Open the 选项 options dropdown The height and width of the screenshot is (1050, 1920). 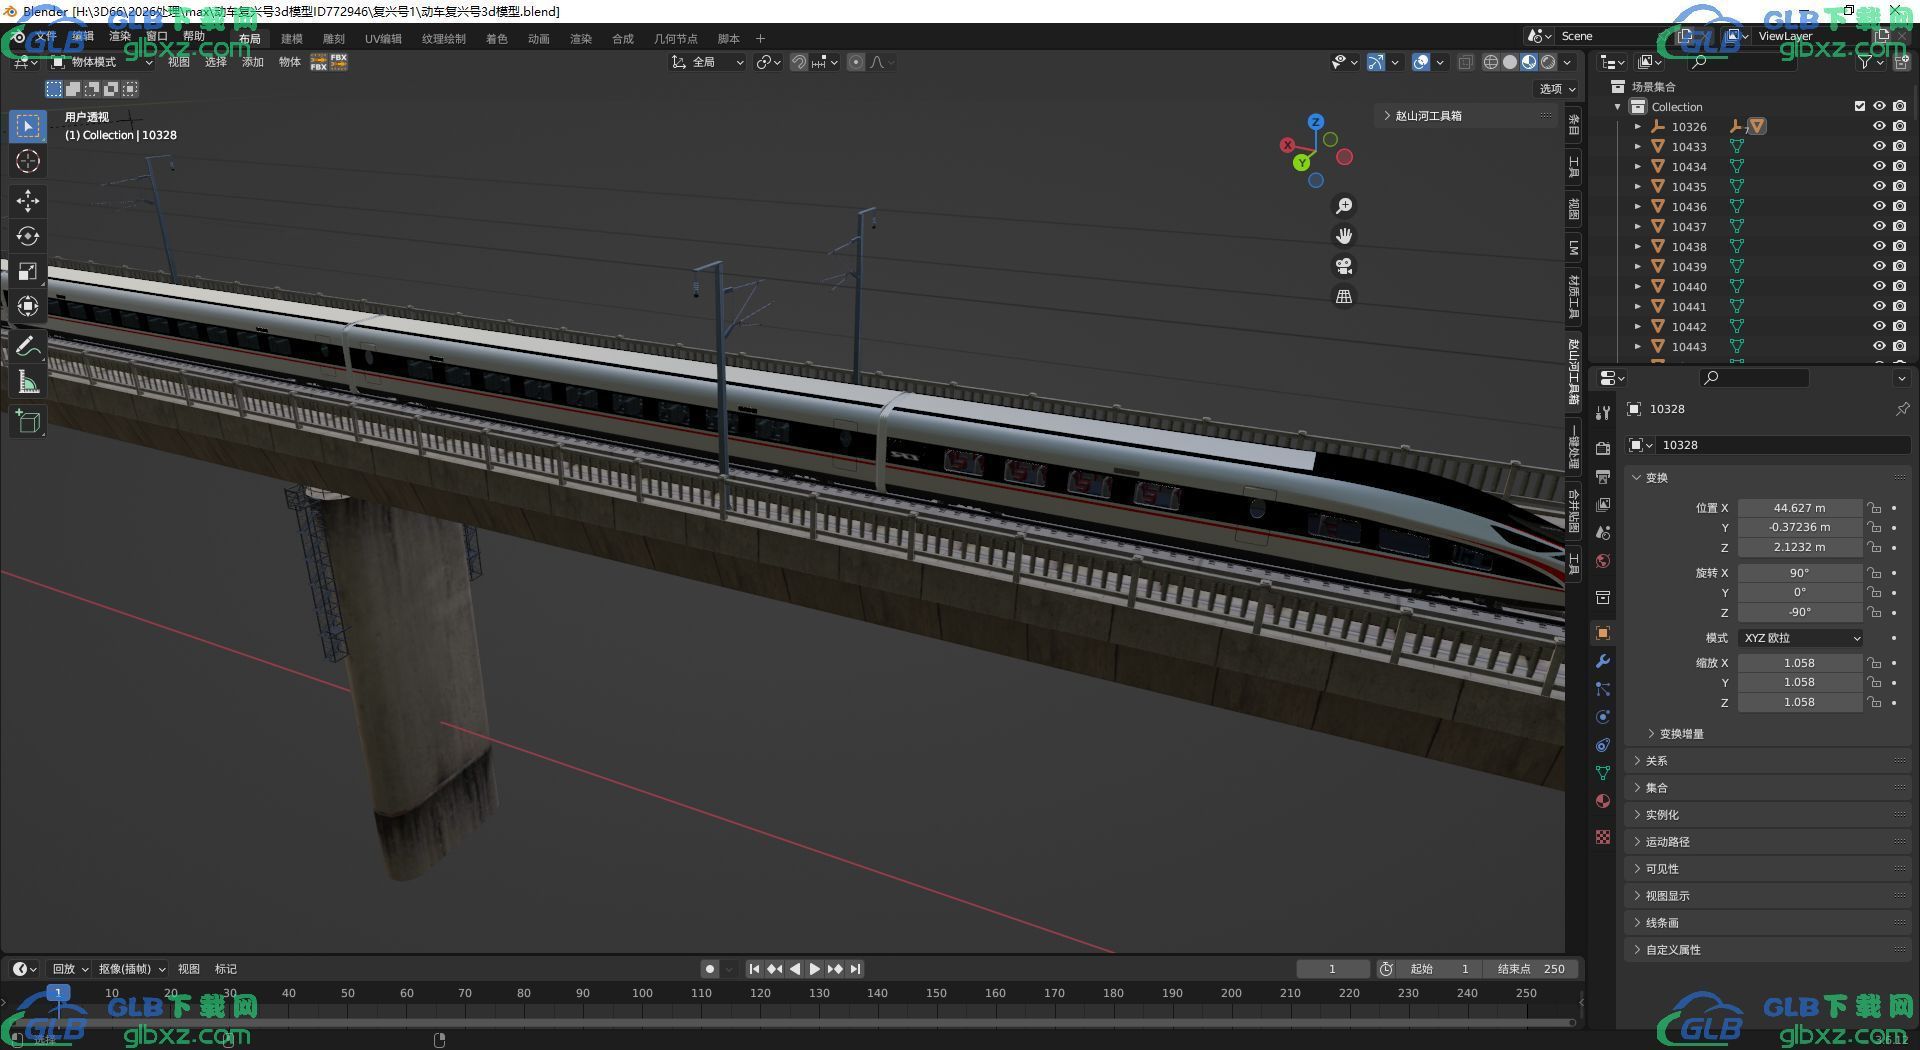1557,89
